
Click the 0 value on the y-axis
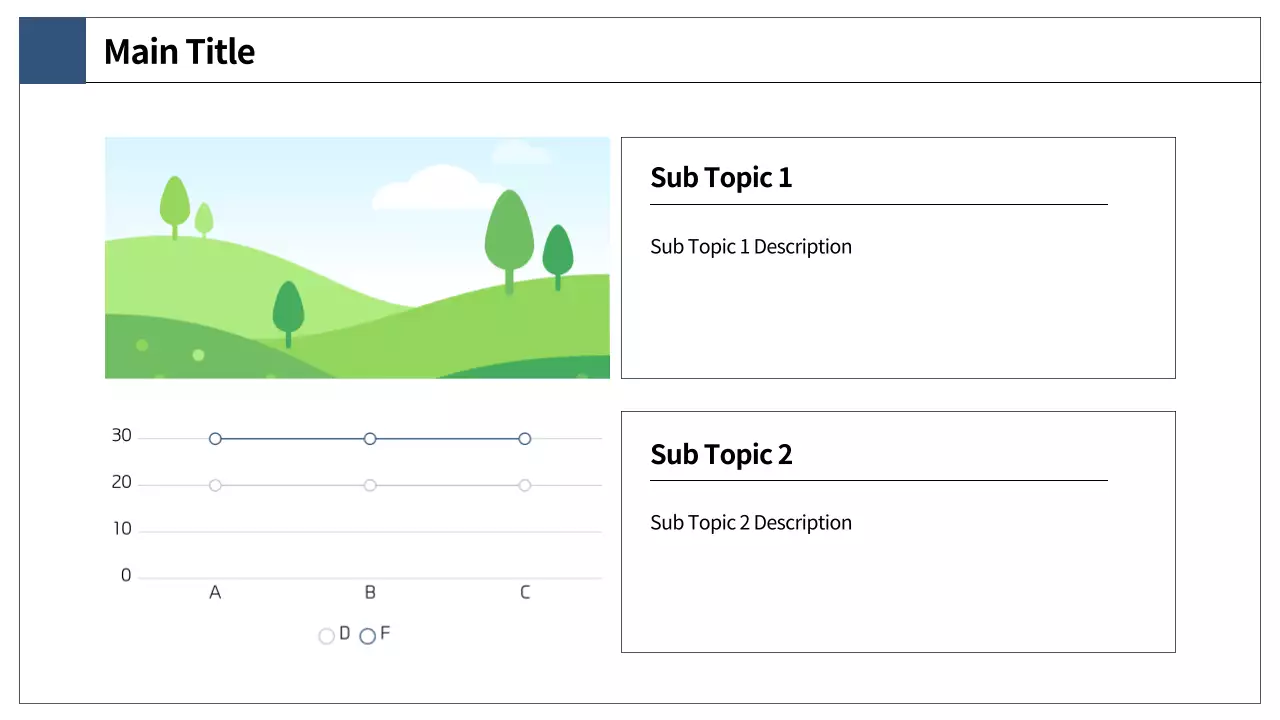pos(126,576)
